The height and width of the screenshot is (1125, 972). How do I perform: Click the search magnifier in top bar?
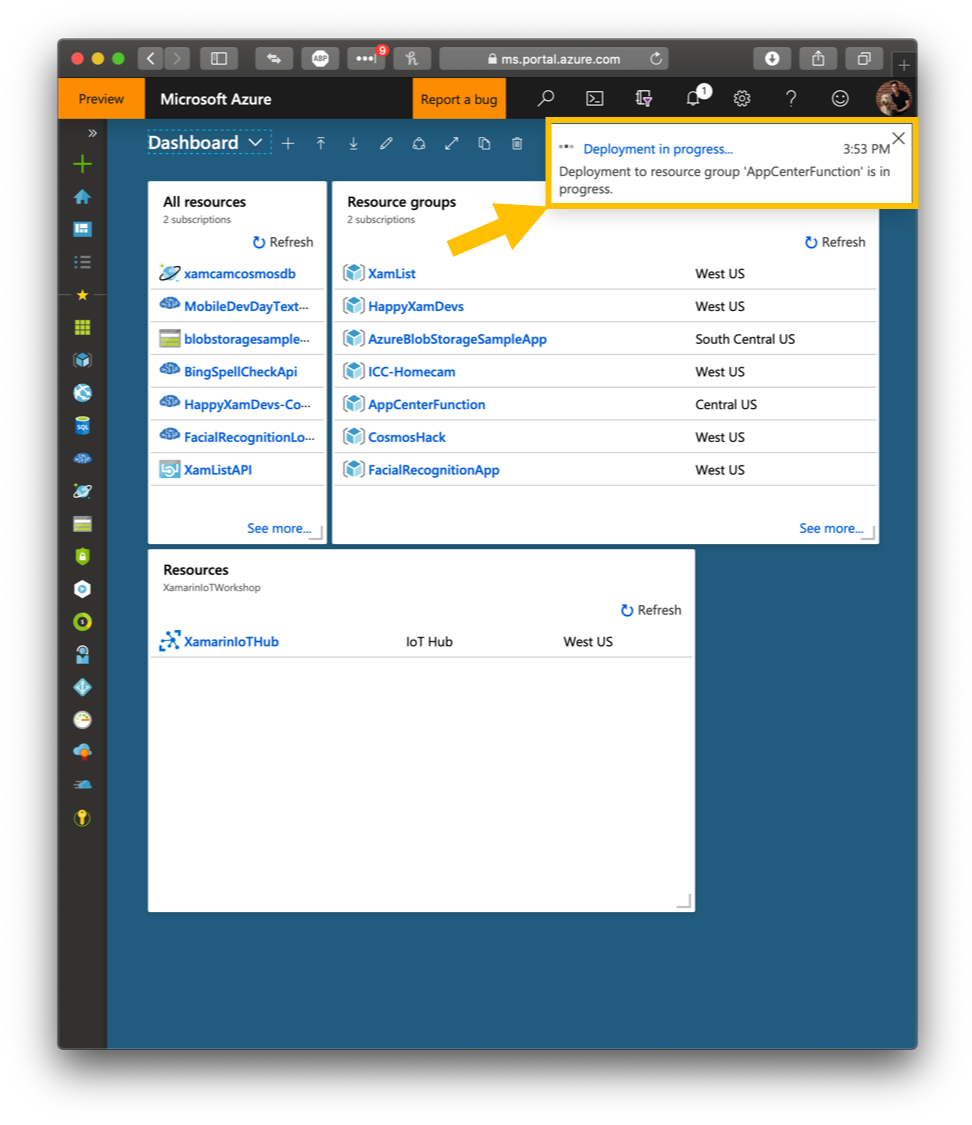(546, 98)
